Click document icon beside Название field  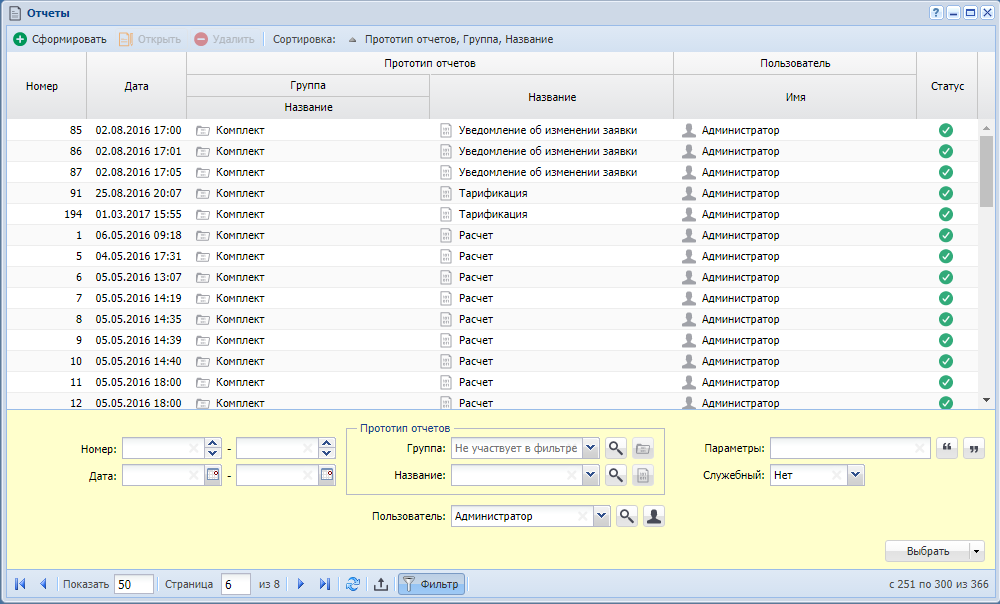[x=643, y=475]
